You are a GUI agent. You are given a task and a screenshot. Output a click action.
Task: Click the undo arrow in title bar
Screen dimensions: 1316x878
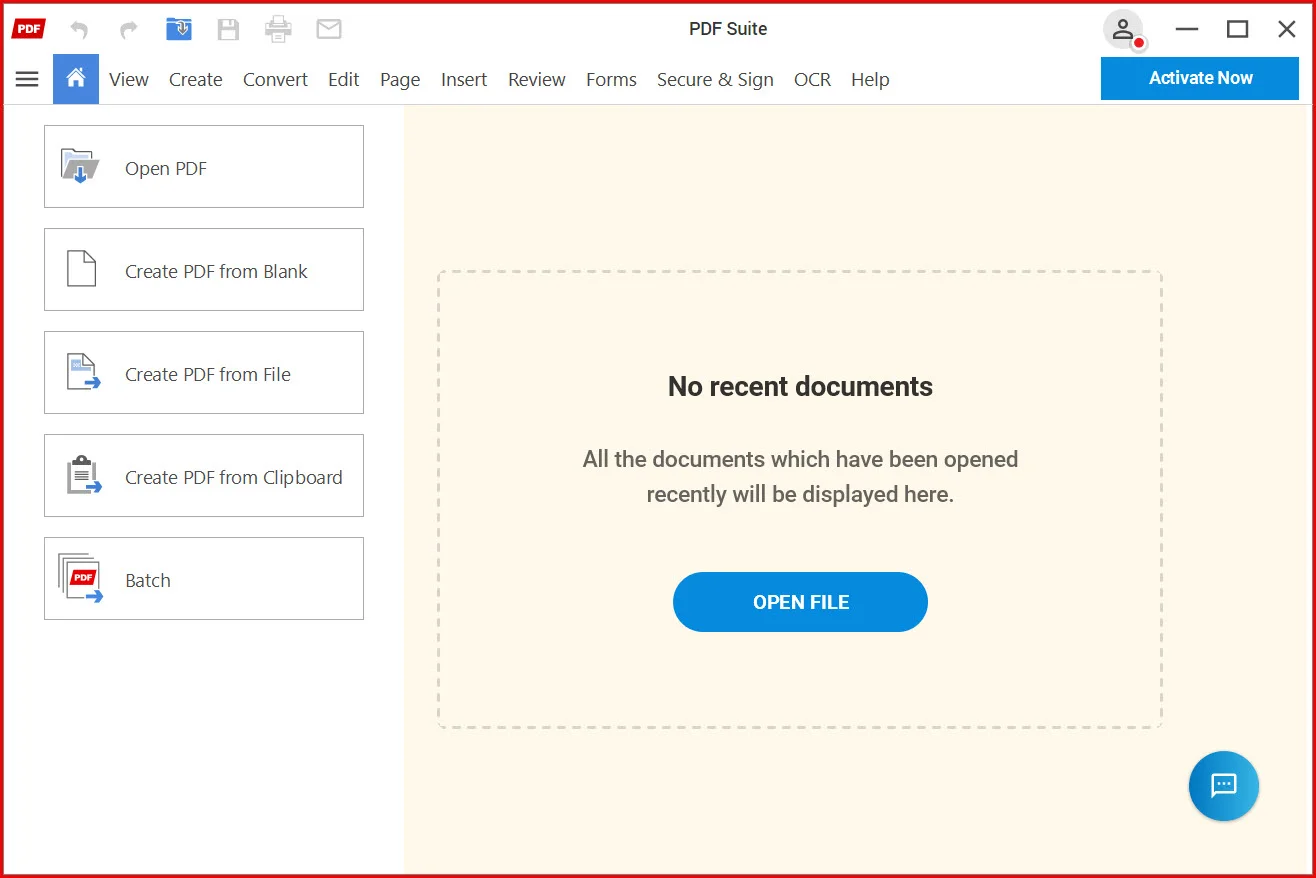(79, 30)
